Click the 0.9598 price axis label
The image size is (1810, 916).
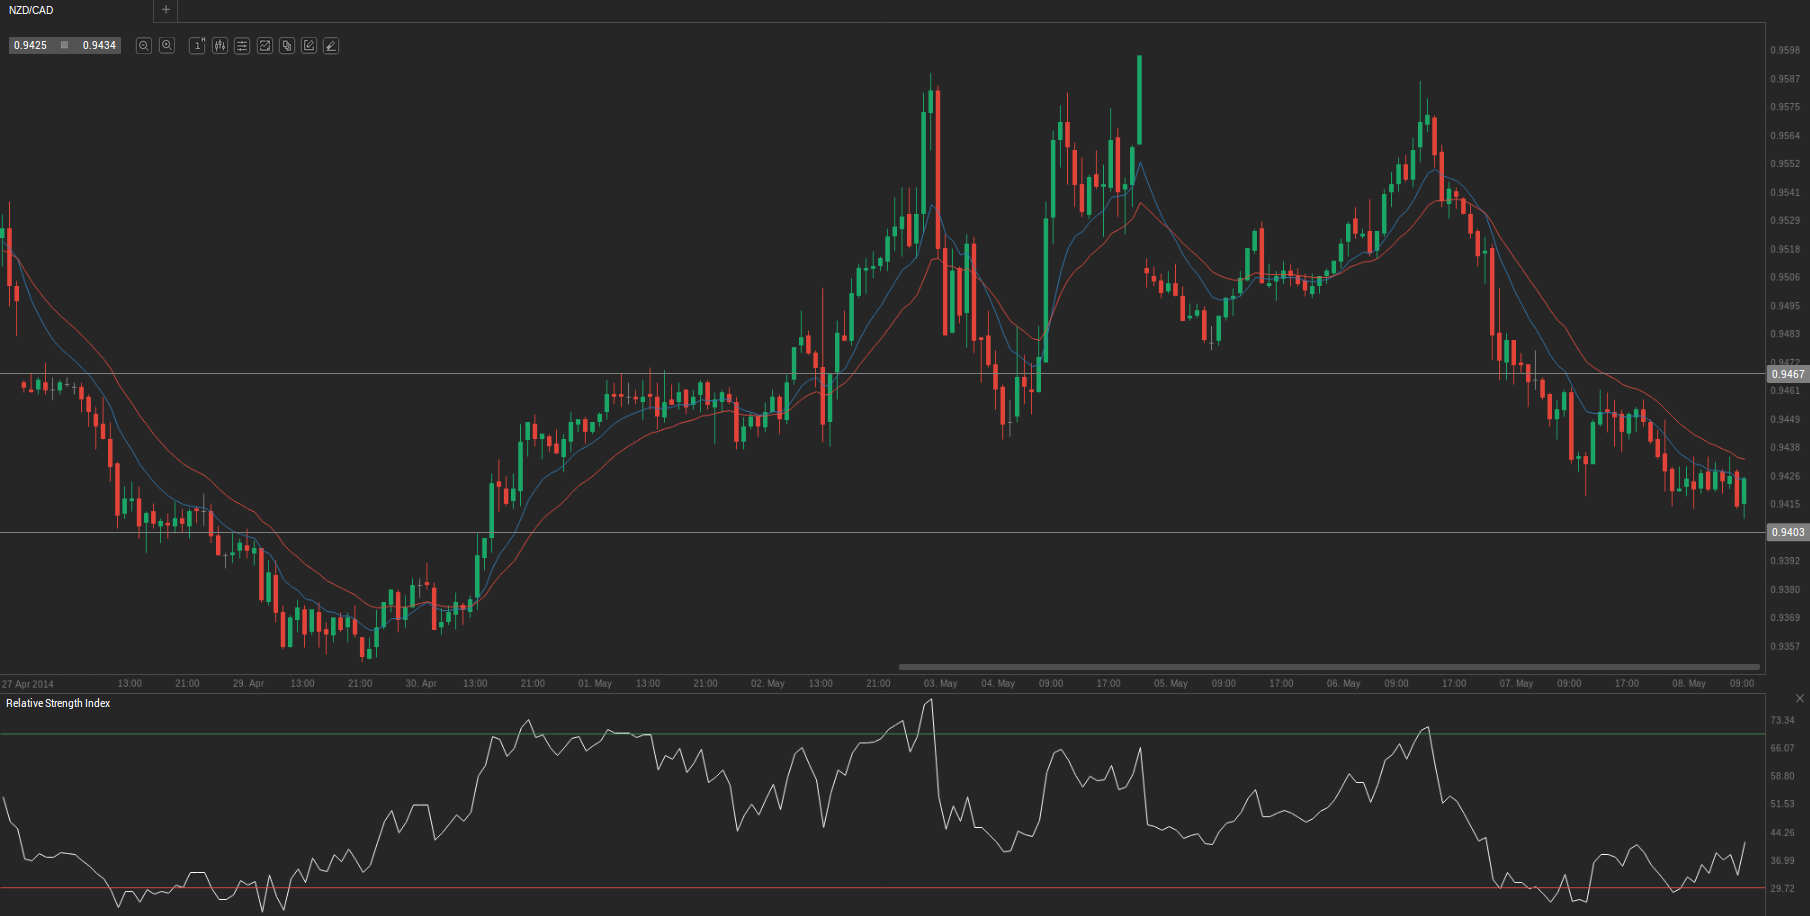click(1785, 50)
